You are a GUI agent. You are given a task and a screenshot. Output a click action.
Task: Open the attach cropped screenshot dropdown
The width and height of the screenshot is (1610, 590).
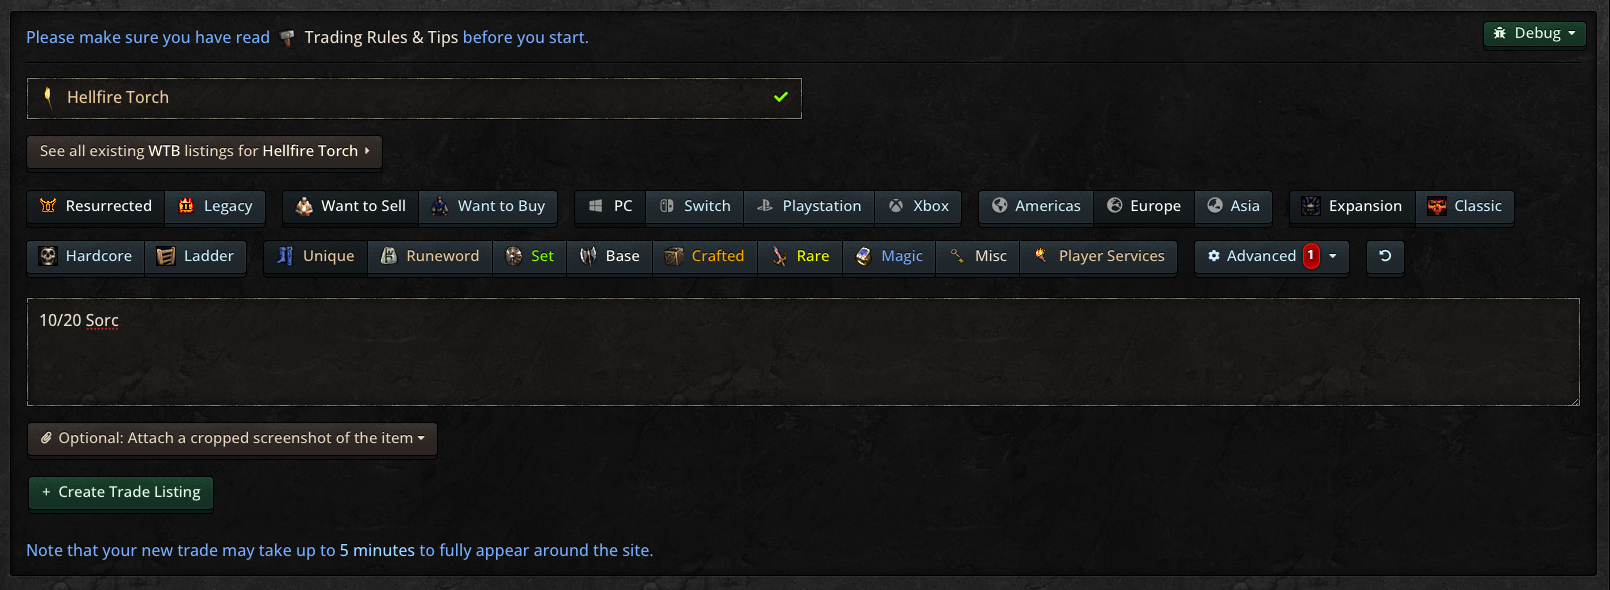(x=232, y=438)
